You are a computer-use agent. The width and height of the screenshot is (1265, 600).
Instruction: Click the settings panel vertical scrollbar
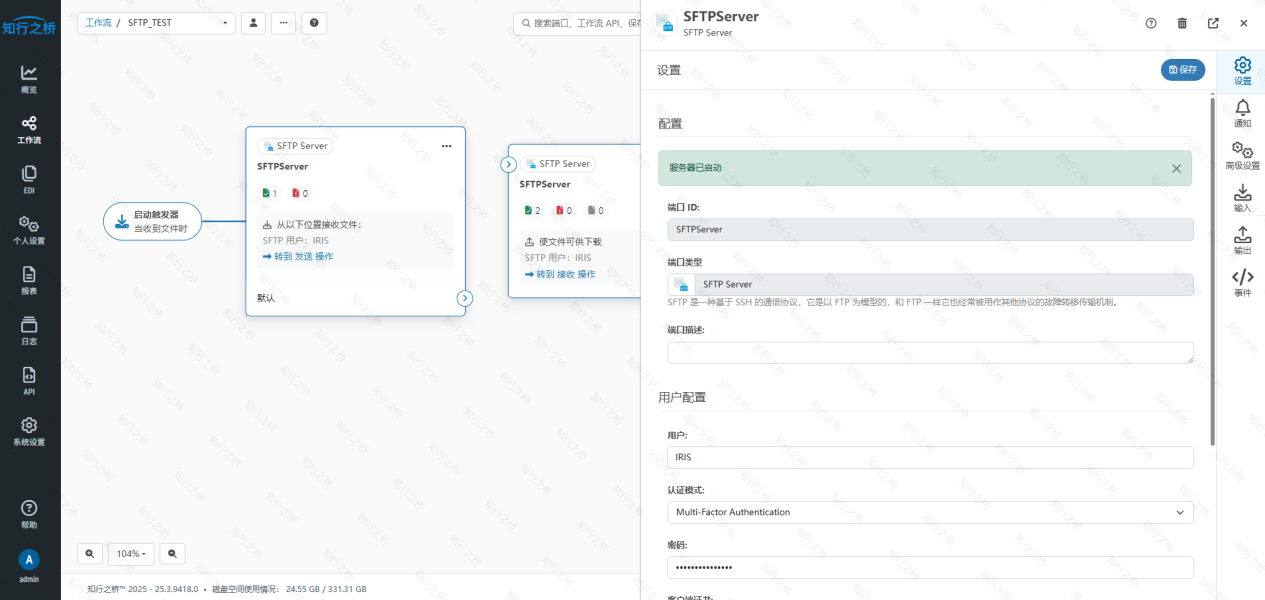(x=1213, y=270)
